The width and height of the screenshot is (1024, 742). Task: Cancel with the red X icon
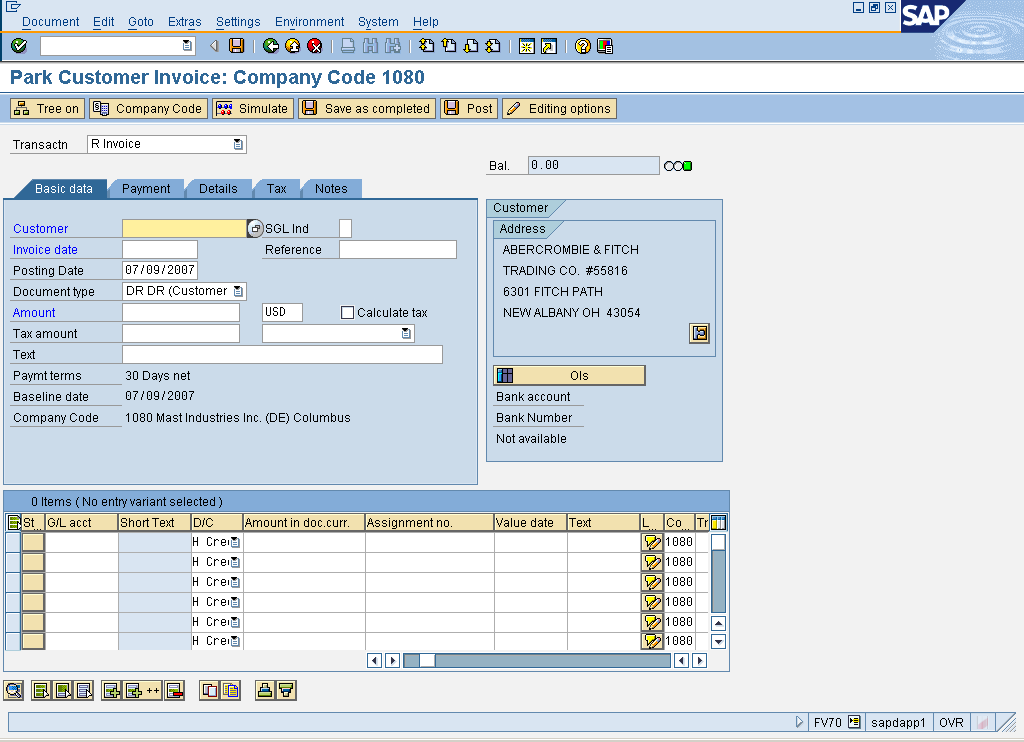[x=315, y=46]
